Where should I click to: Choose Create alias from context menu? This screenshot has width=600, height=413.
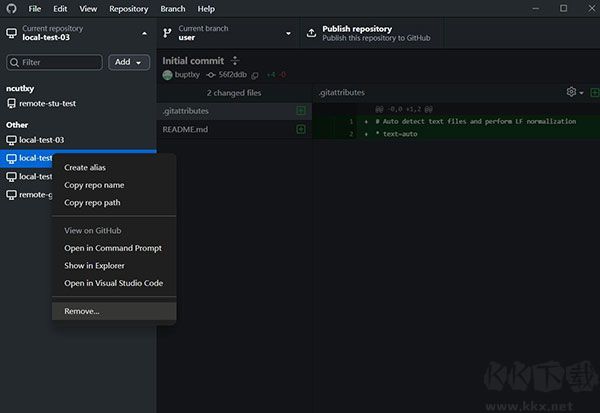pos(114,167)
